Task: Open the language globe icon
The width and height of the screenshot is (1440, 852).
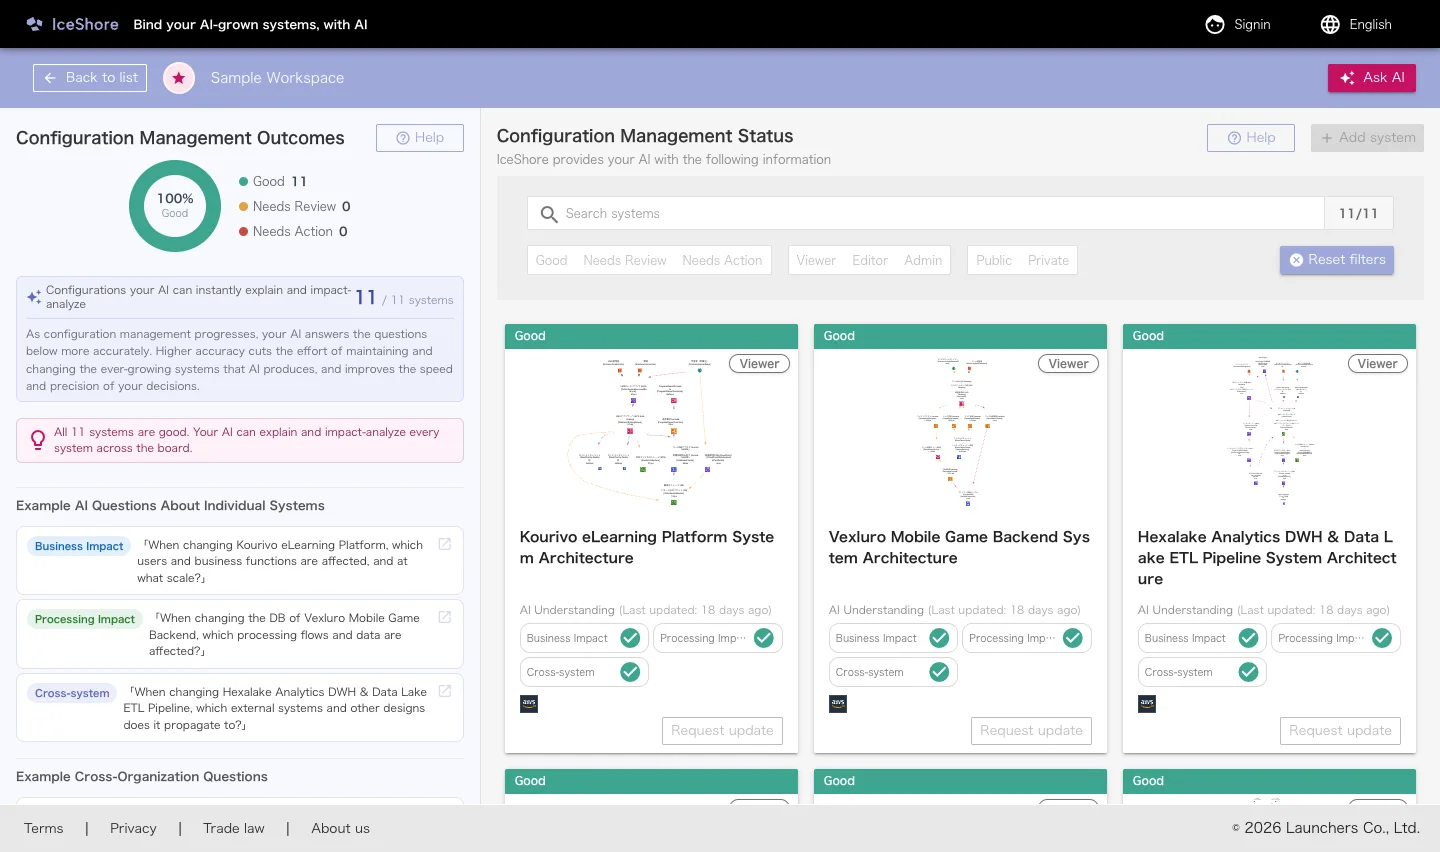Action: (1330, 24)
